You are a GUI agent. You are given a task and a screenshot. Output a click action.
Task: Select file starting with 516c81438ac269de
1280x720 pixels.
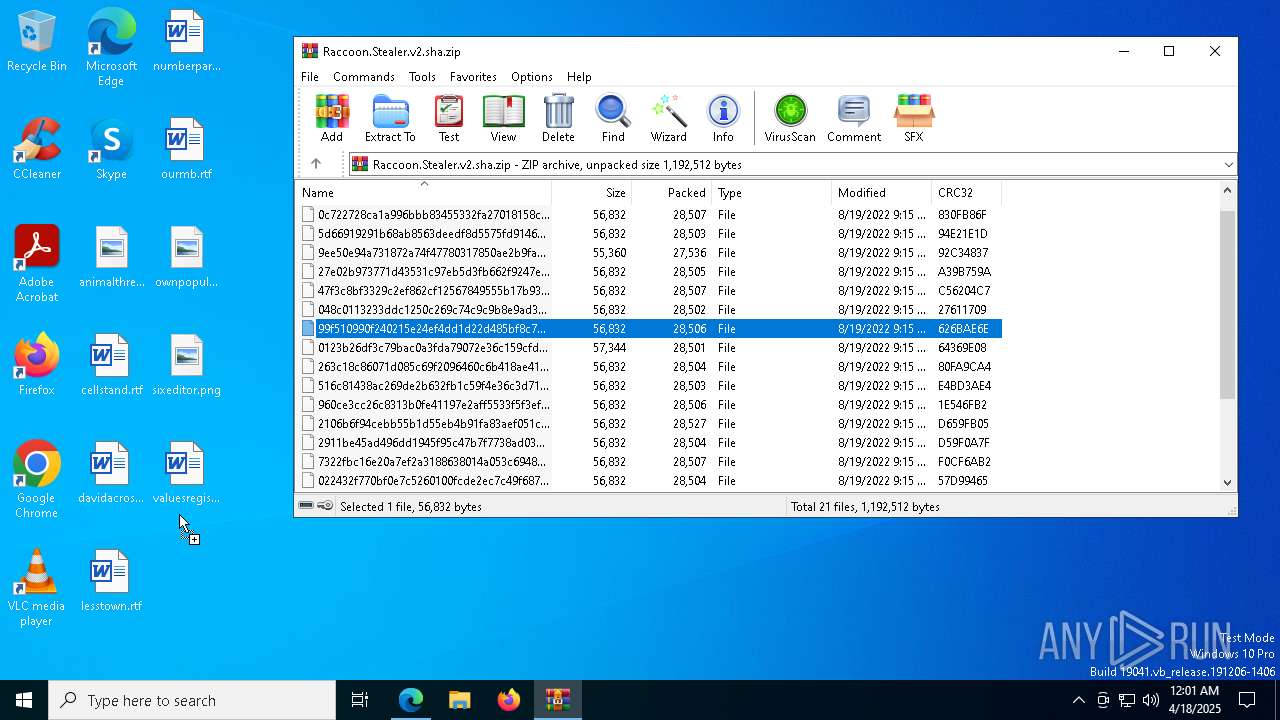[x=650, y=385]
